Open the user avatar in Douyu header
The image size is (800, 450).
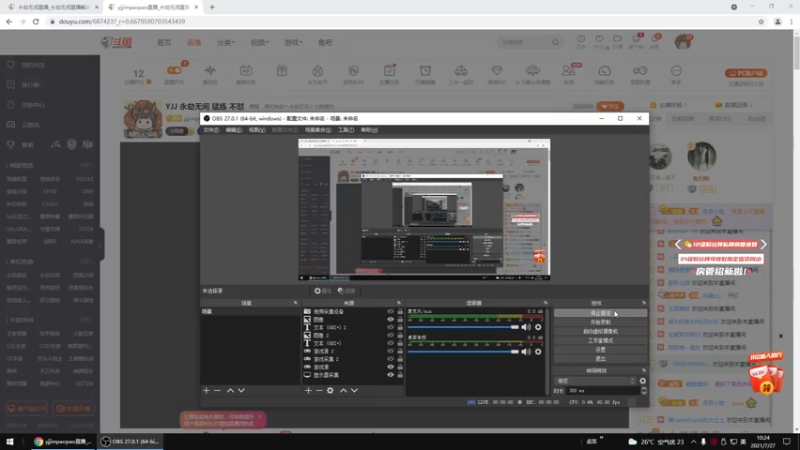click(683, 42)
